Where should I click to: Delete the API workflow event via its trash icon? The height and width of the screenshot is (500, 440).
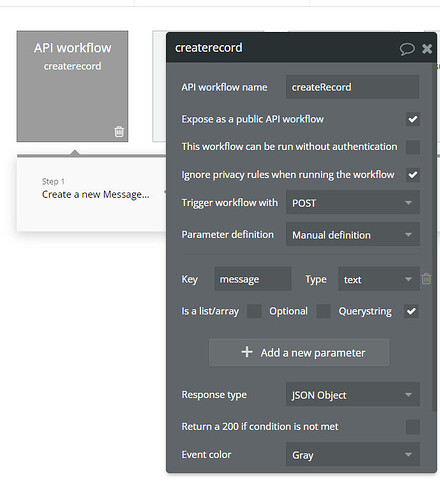[119, 131]
